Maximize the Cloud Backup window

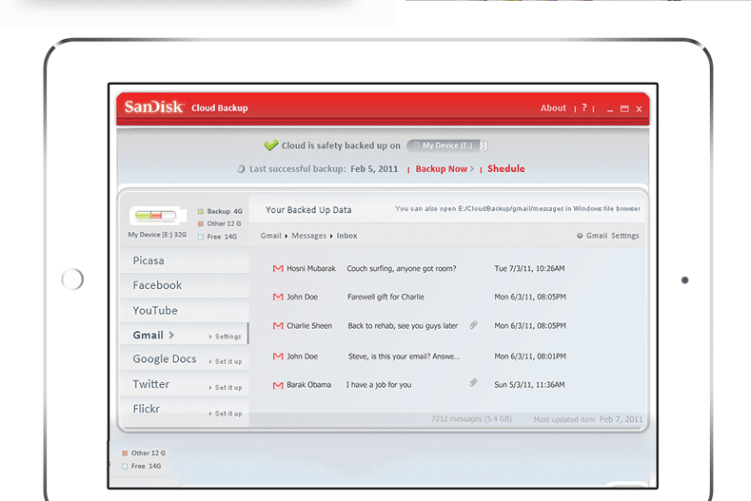coord(624,109)
